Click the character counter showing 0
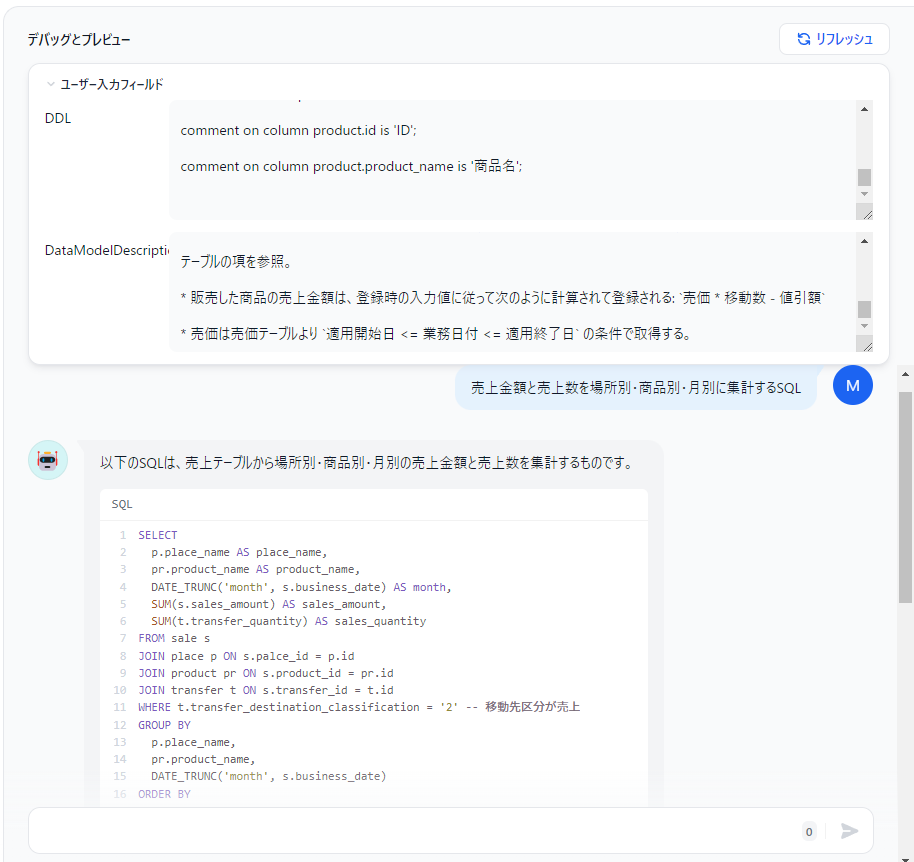The height and width of the screenshot is (862, 914). point(809,832)
